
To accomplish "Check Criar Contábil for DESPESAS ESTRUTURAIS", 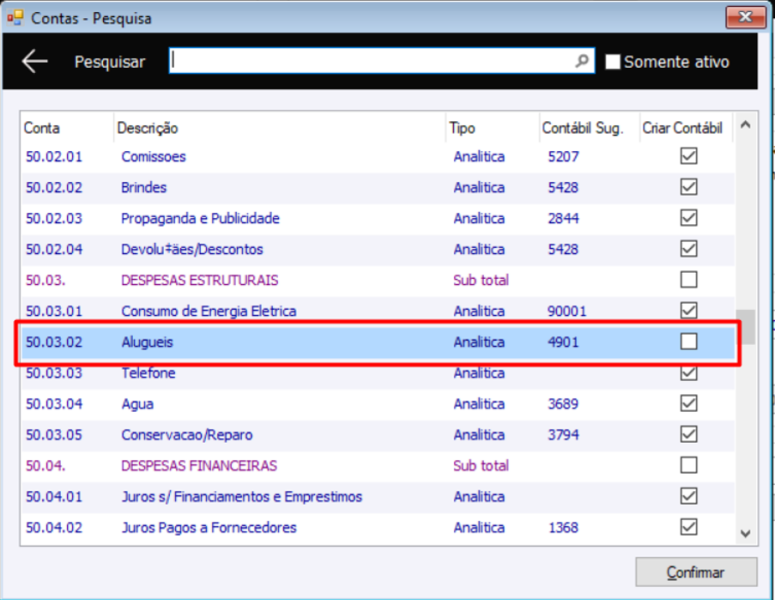I will [689, 280].
